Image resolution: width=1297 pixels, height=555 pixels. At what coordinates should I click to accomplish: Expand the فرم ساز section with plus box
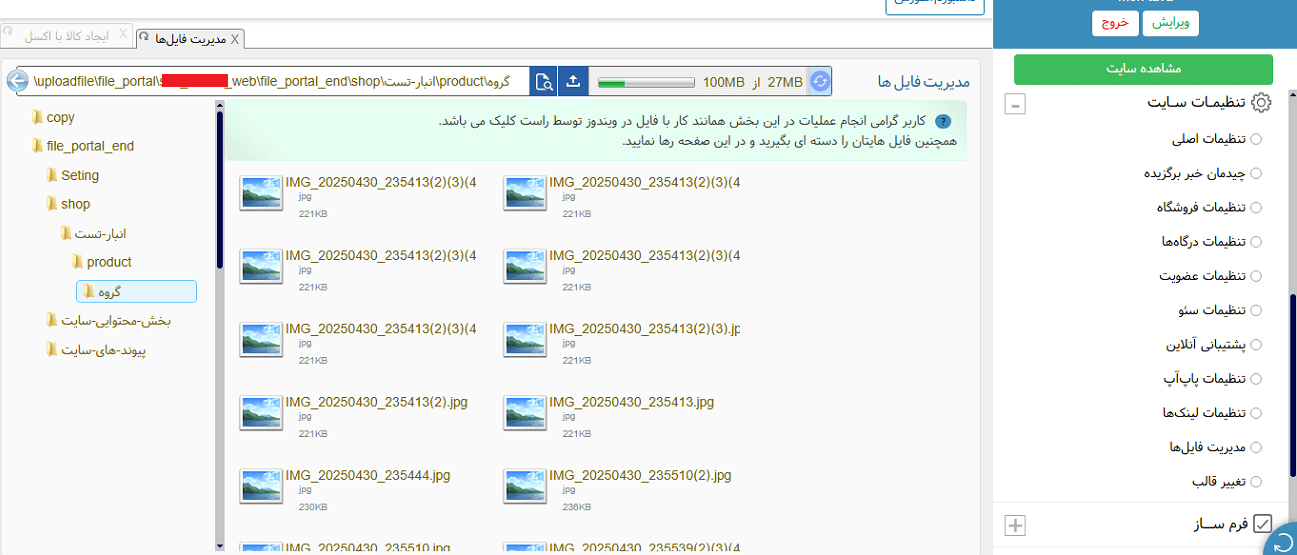[x=1014, y=525]
